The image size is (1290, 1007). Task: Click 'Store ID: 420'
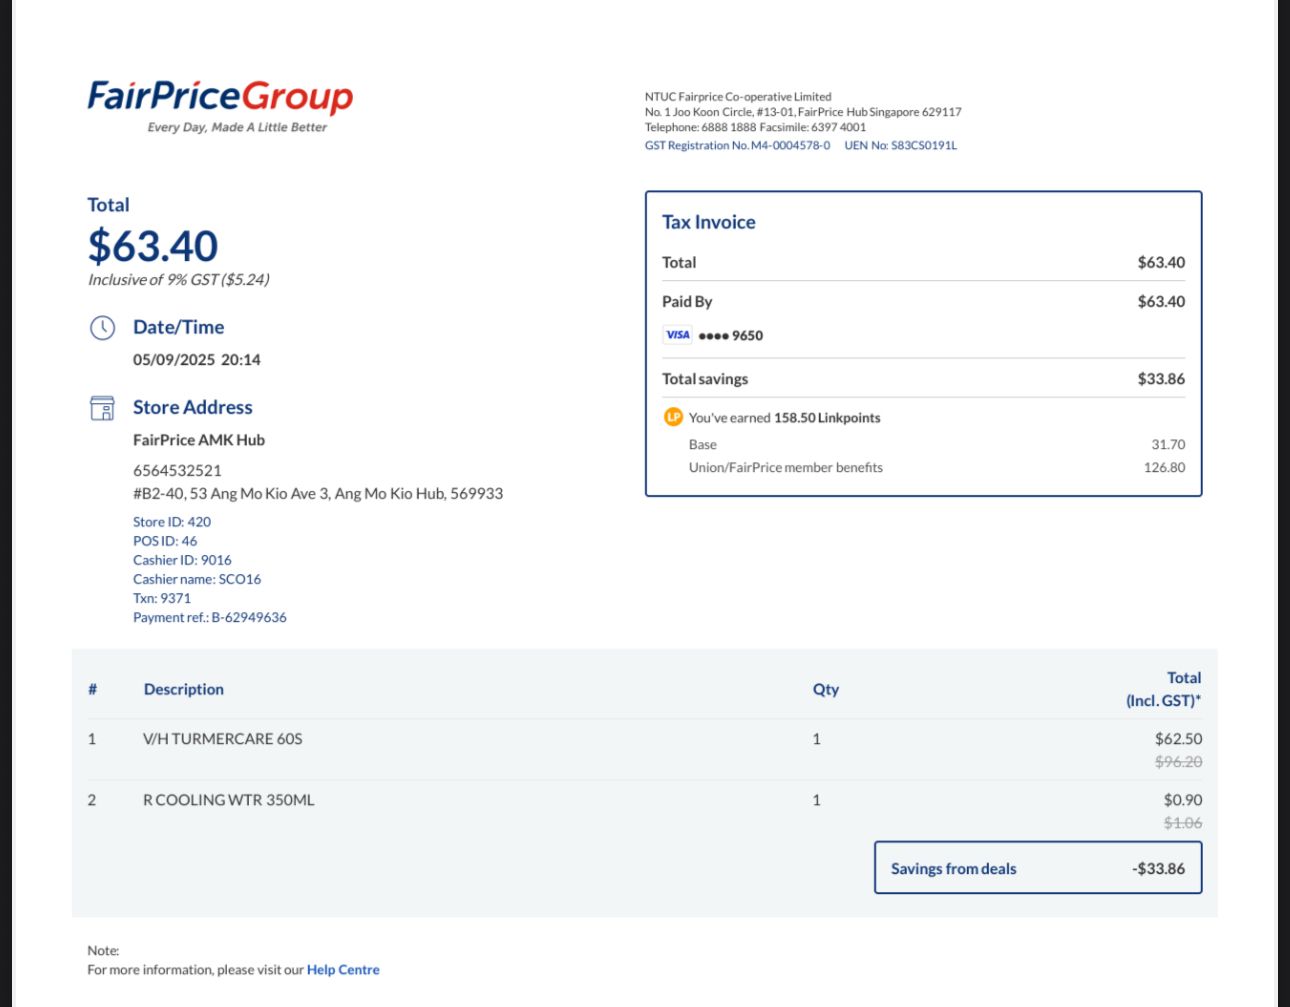[x=172, y=522]
